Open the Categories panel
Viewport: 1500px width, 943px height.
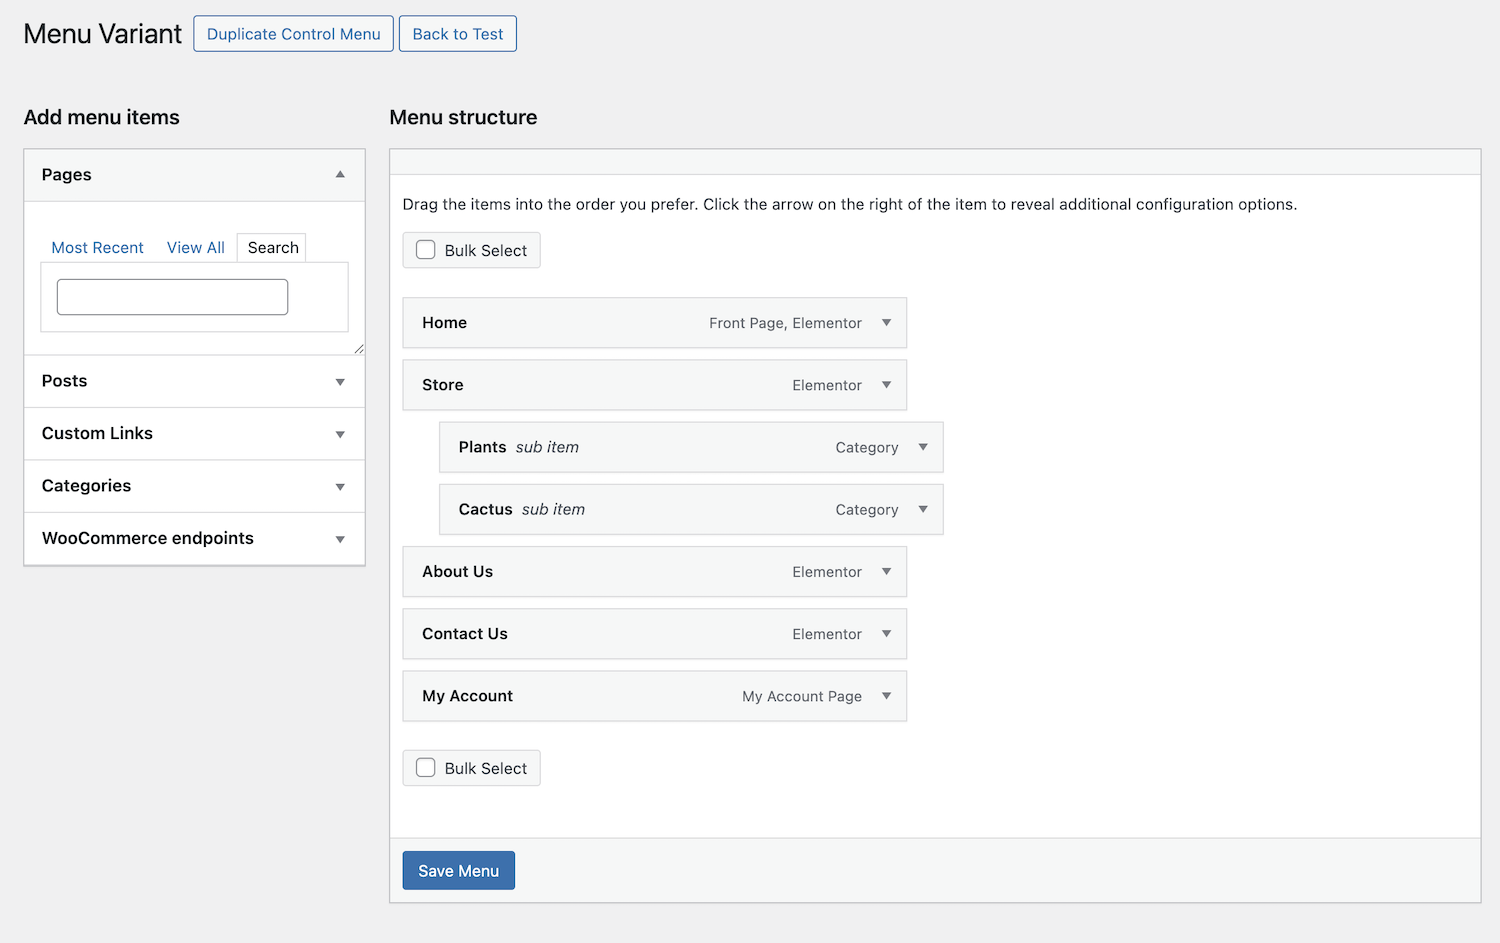pyautogui.click(x=340, y=486)
